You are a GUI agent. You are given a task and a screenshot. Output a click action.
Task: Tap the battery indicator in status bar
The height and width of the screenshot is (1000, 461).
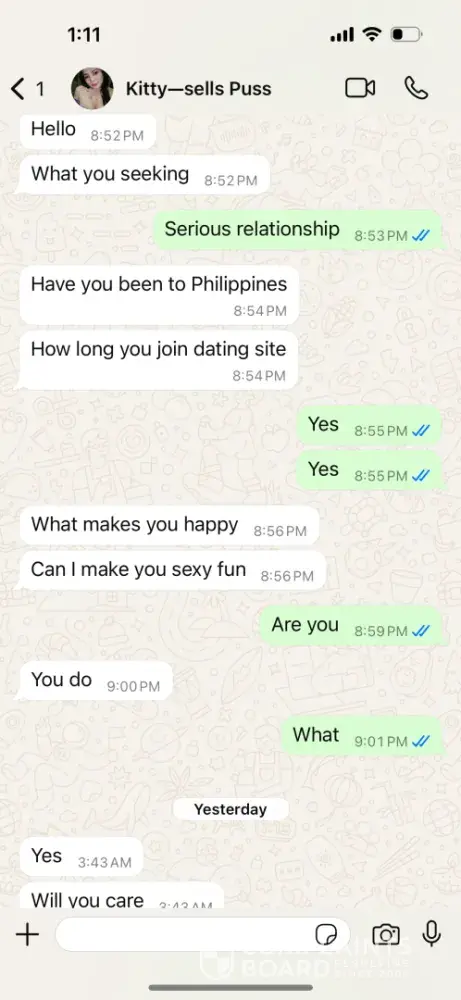point(406,34)
